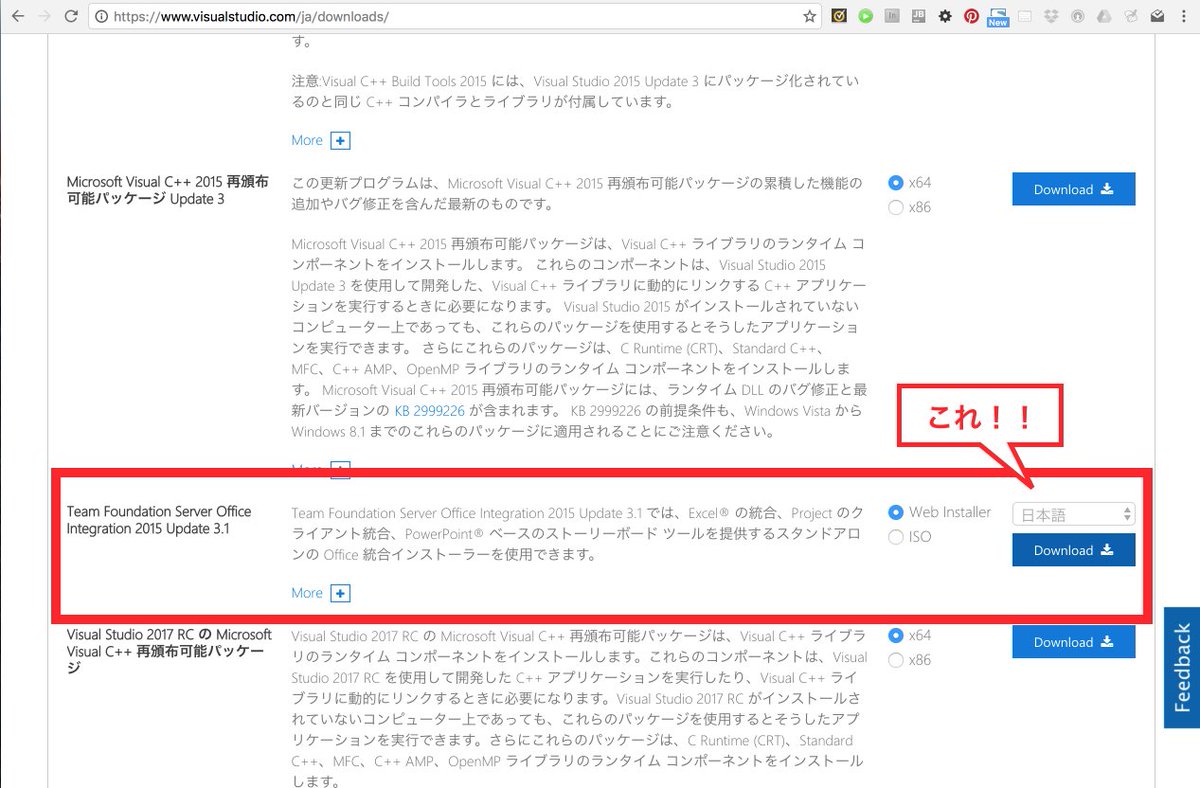Select x86 for Visual C++ 2015 Update 3
This screenshot has height=788, width=1200.
click(896, 207)
